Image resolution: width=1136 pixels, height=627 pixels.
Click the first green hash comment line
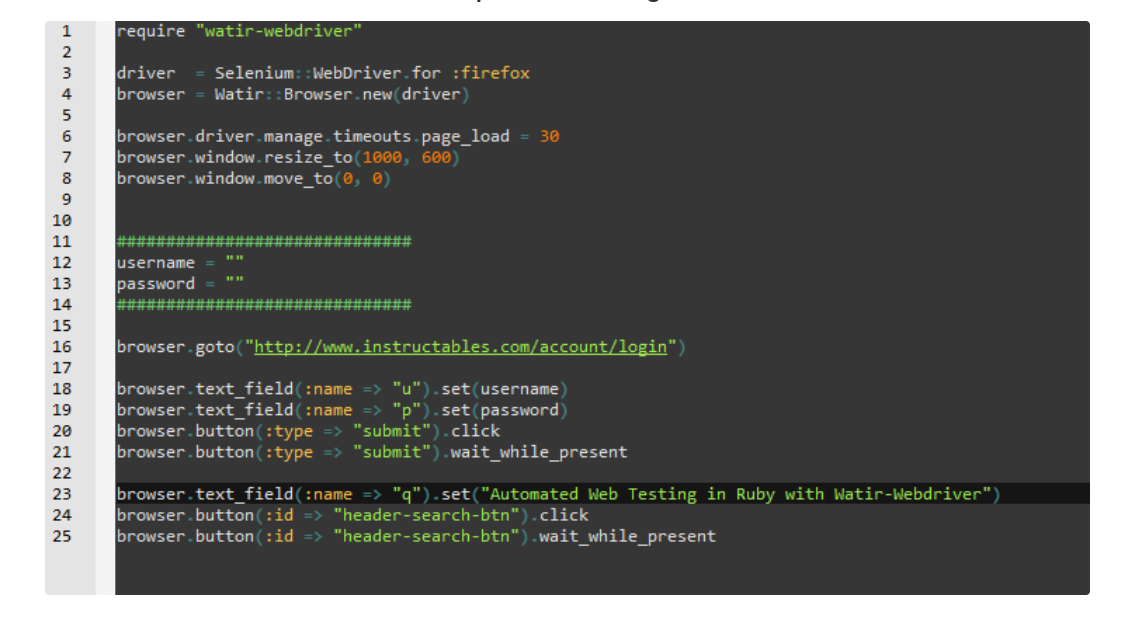click(264, 241)
